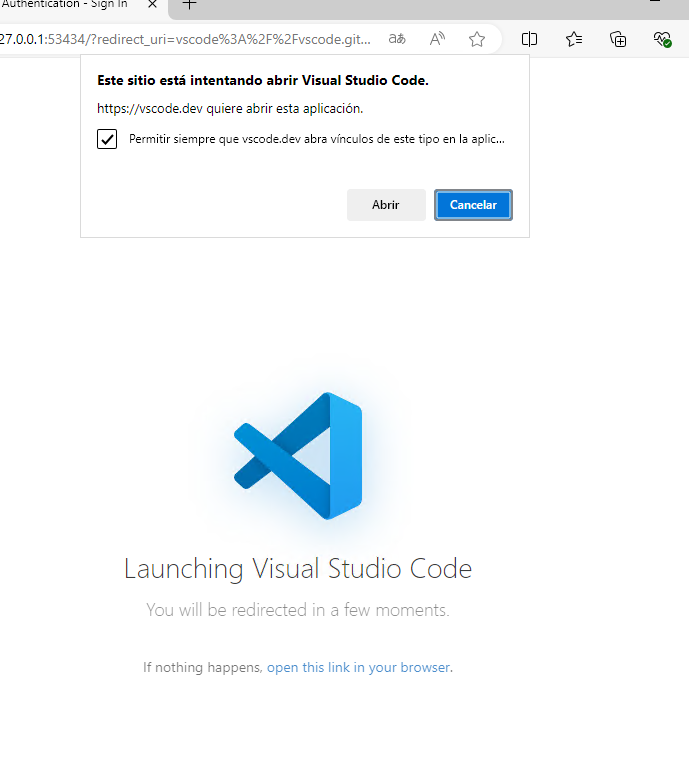Click the https://vscode.dev quiere abrir text

tap(230, 108)
